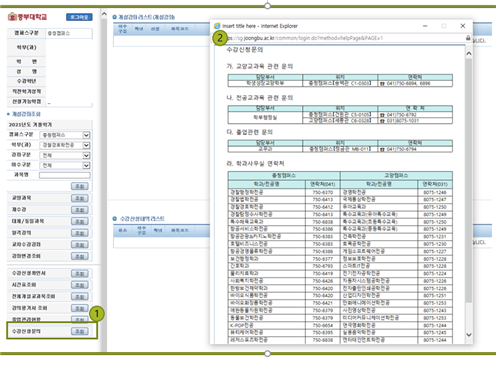Click the phone icon beside 041)750-6794
This screenshot has height=366, width=498.
coord(382,149)
